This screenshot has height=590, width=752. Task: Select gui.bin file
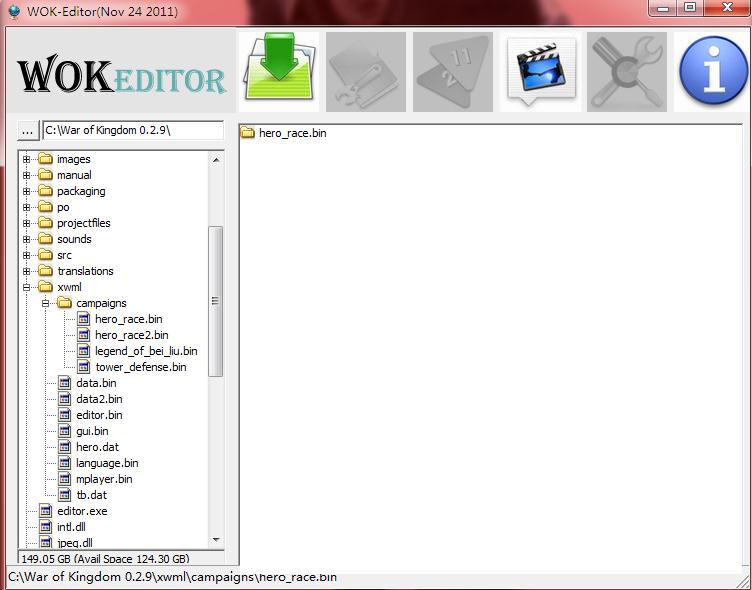point(92,431)
